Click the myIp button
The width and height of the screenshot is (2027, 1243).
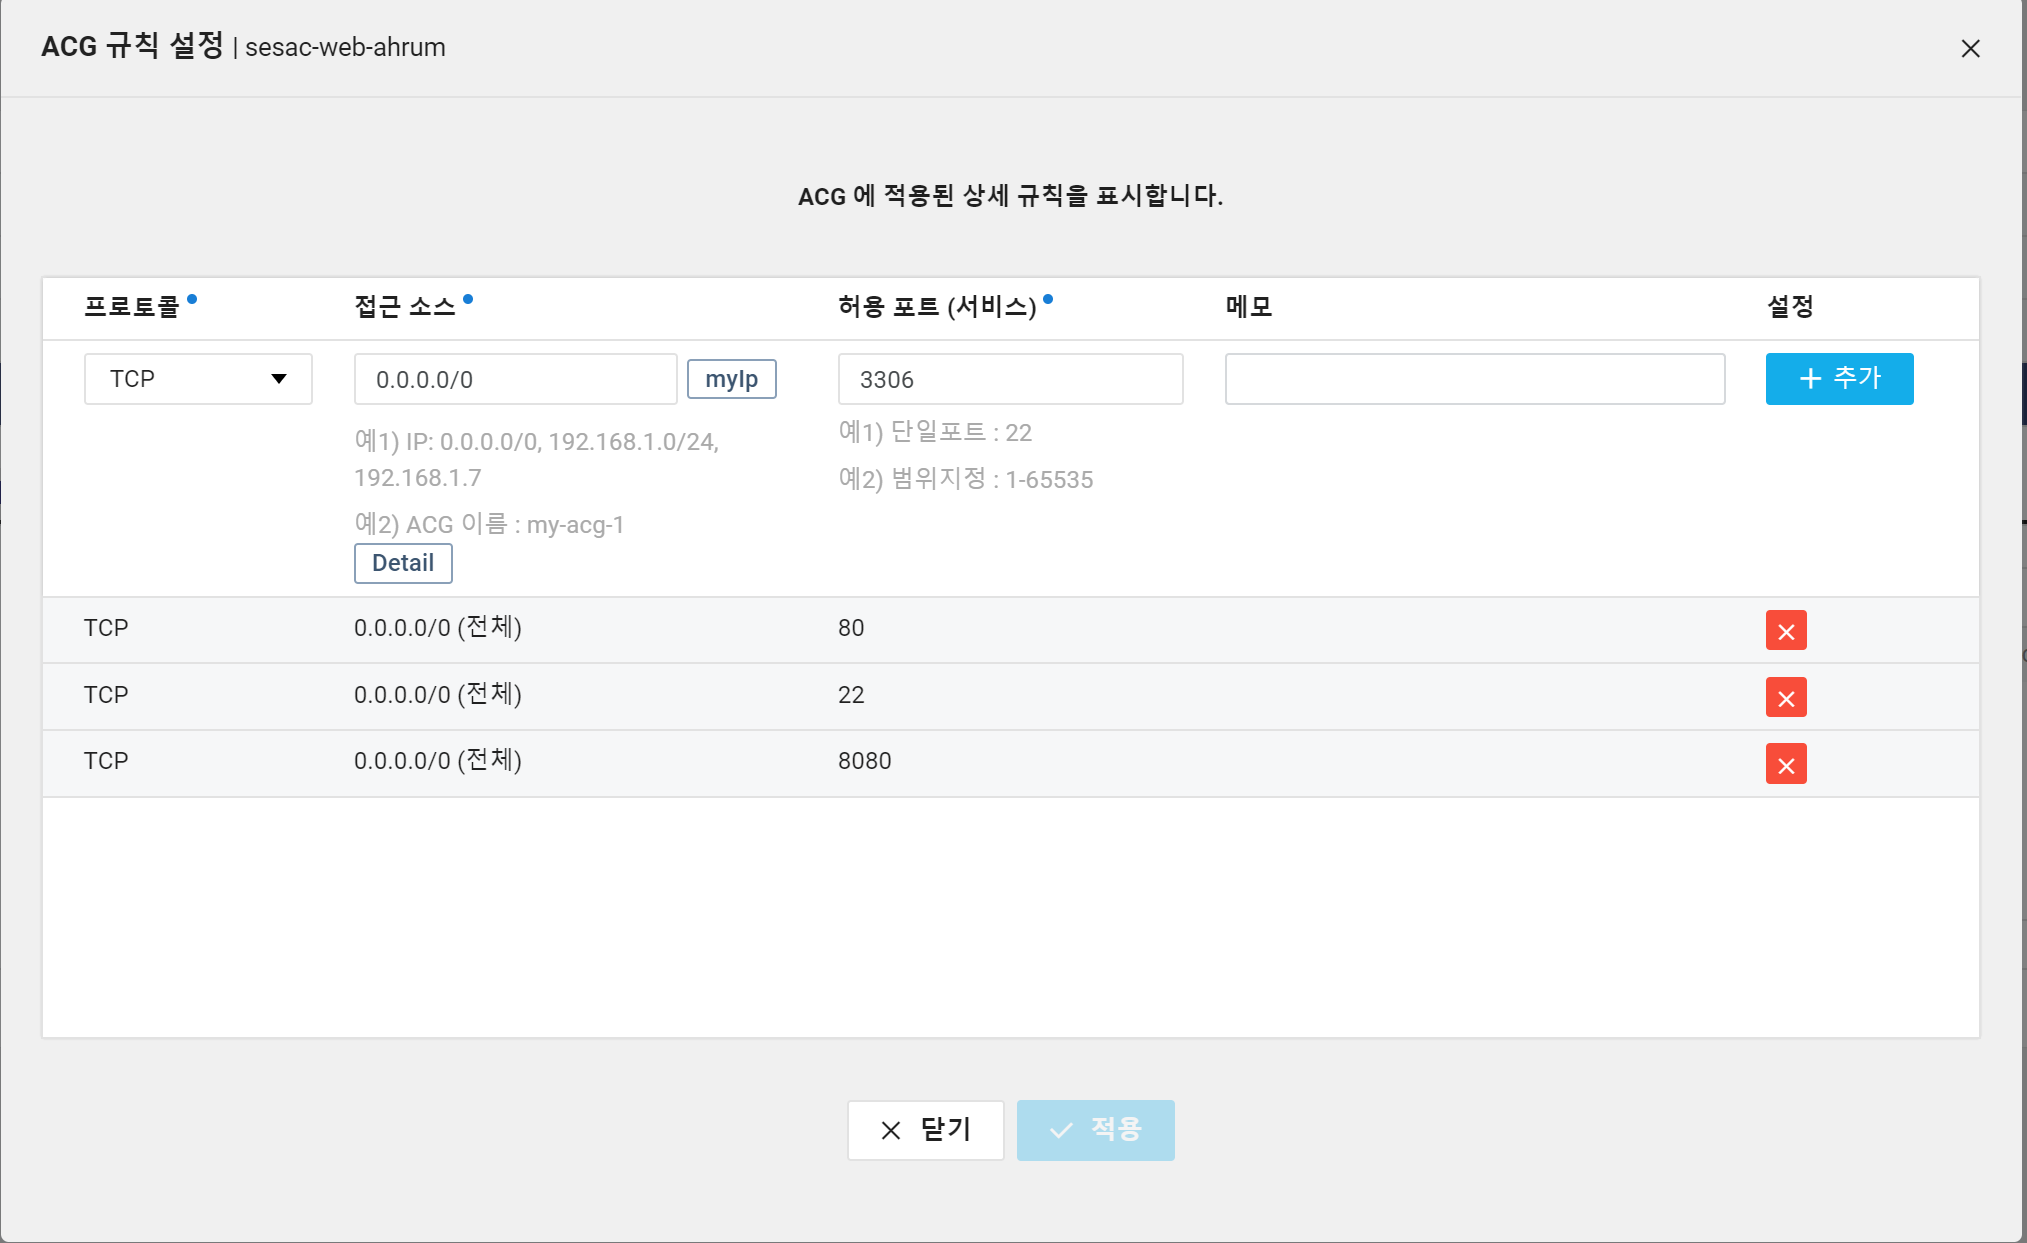click(x=731, y=379)
